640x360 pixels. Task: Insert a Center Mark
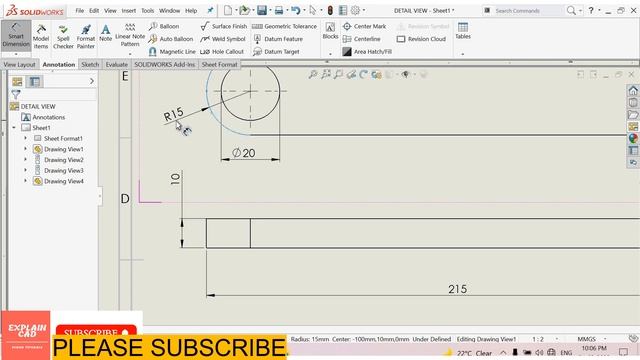[364, 26]
